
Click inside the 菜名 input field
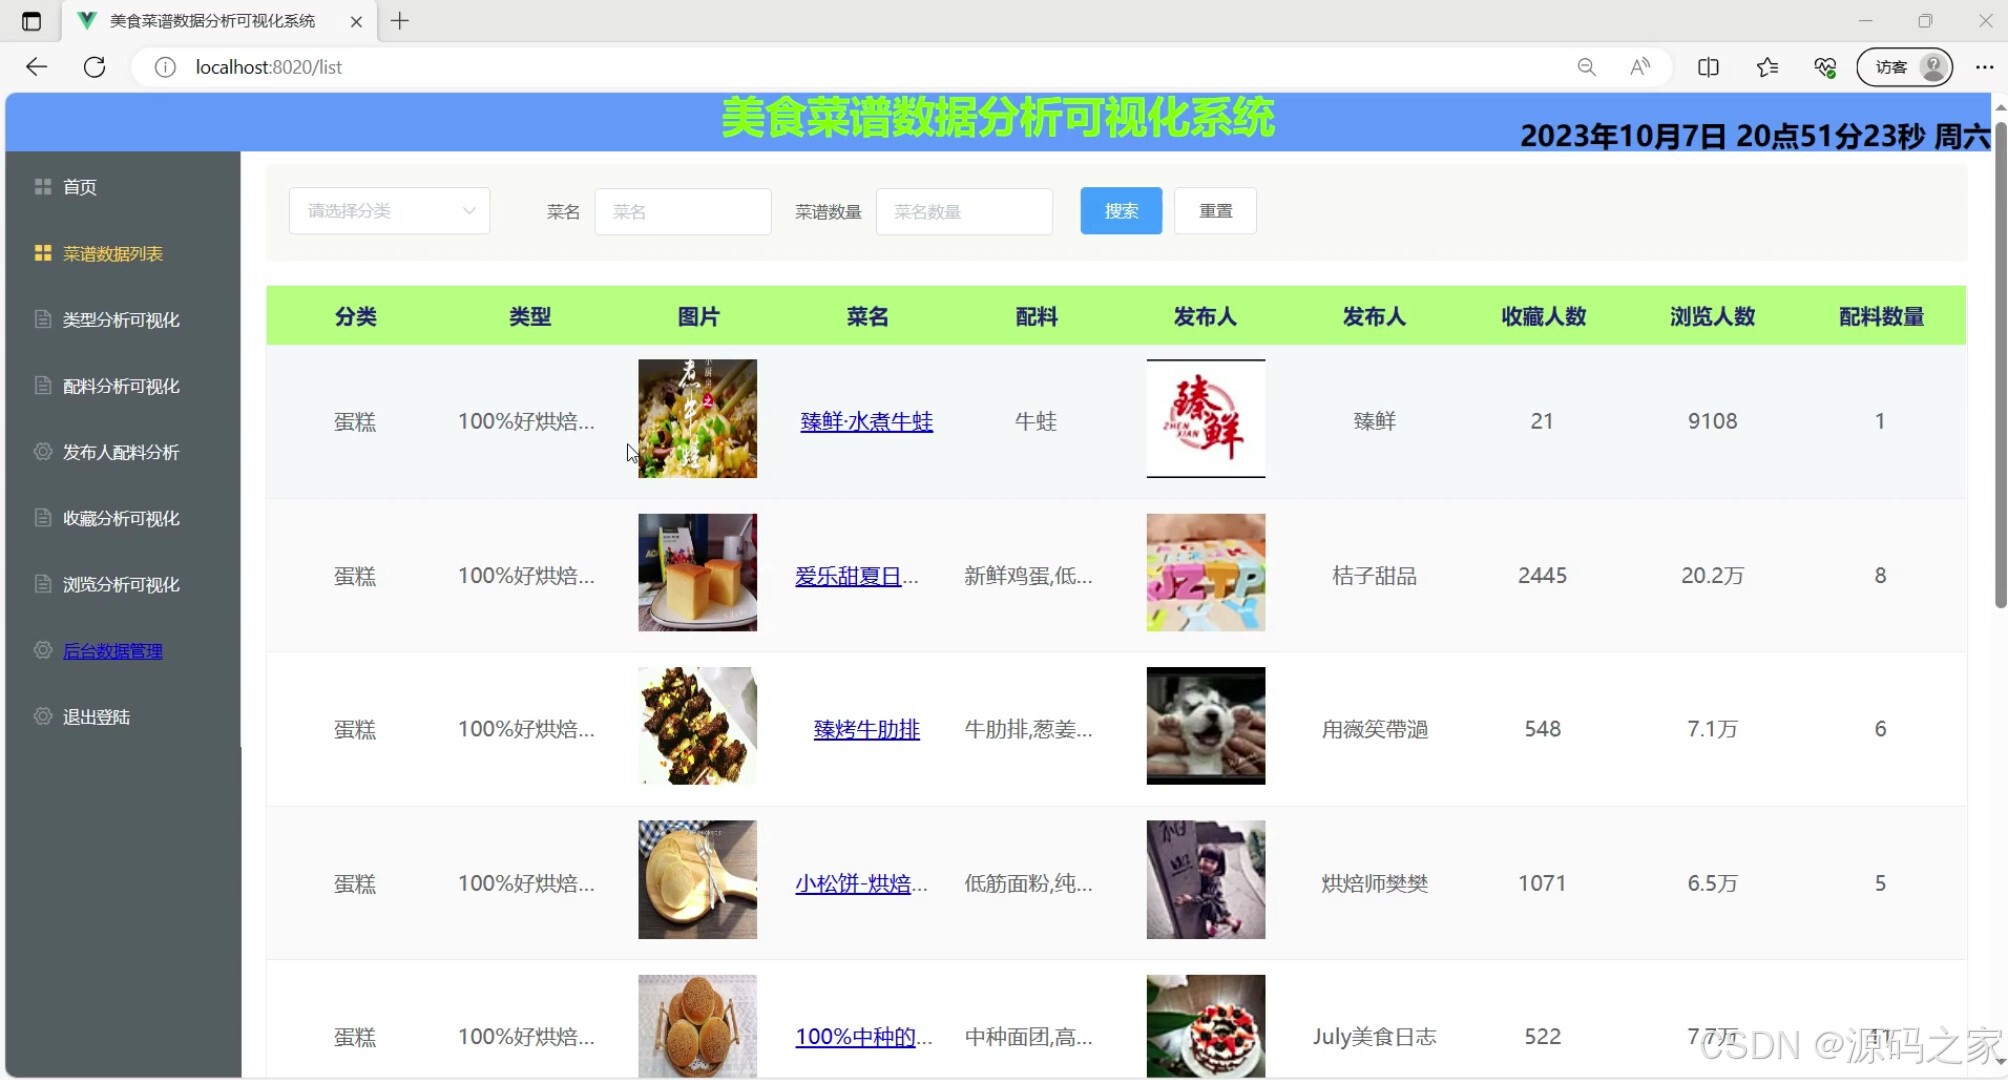click(683, 211)
